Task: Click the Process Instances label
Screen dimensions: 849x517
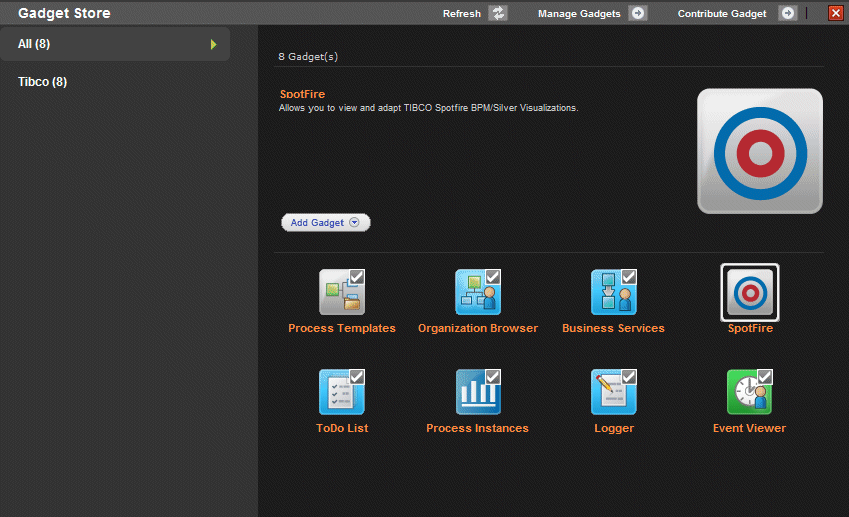Action: pyautogui.click(x=477, y=428)
